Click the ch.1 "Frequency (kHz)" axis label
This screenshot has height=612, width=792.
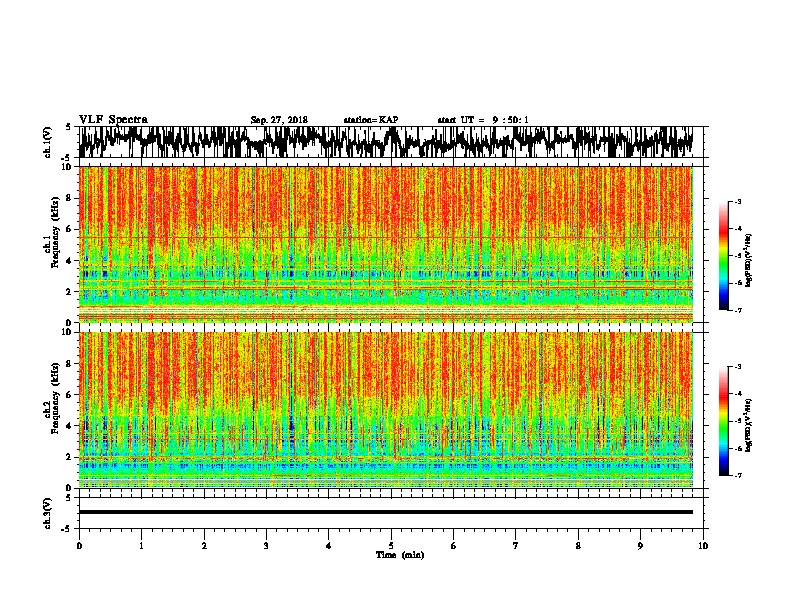click(x=55, y=233)
